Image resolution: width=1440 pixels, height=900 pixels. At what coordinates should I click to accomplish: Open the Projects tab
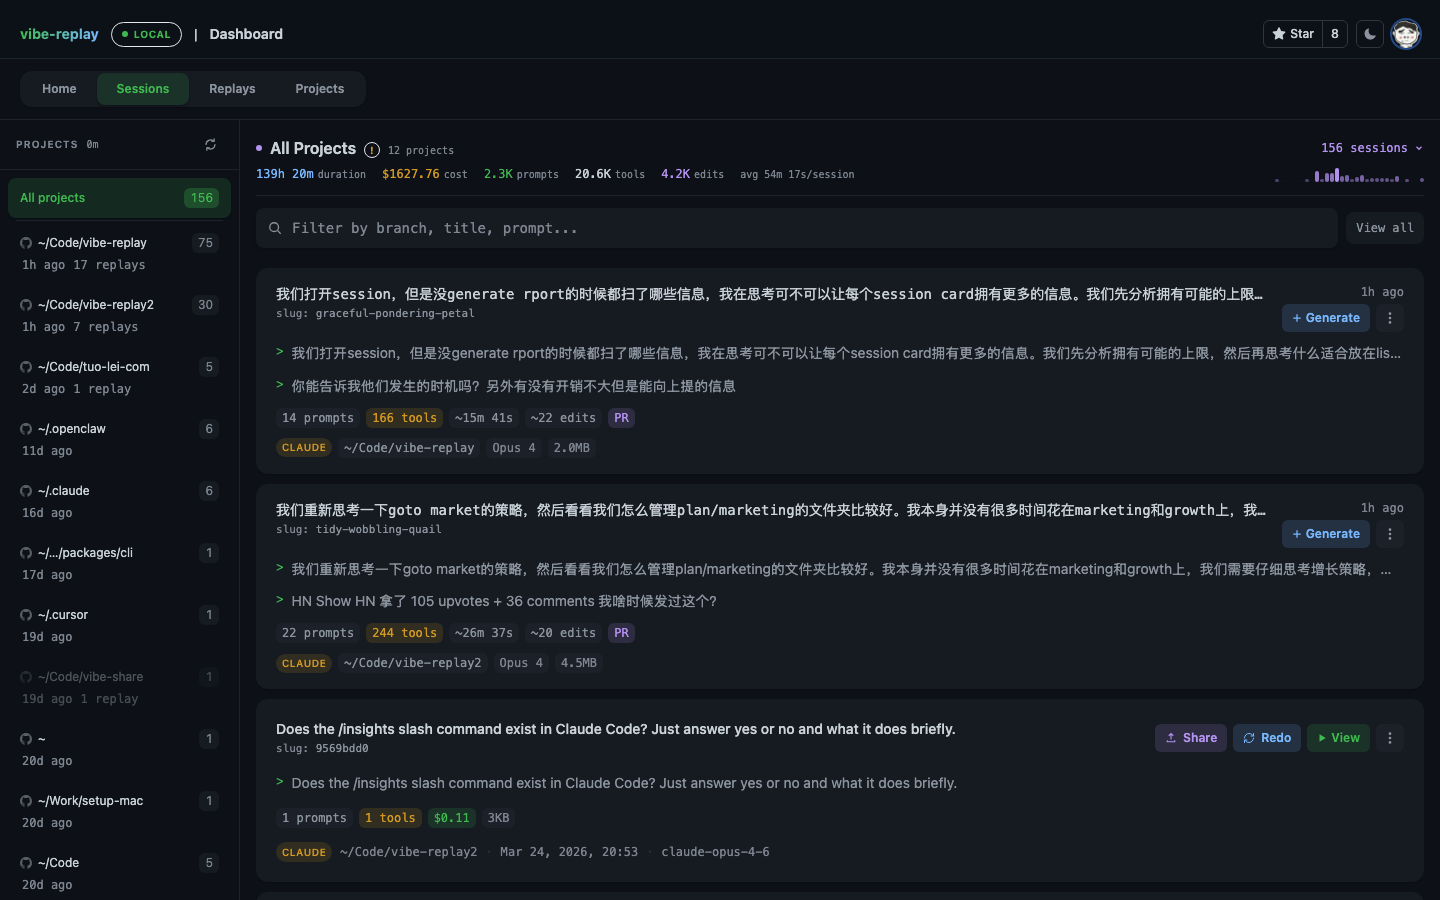coord(319,89)
